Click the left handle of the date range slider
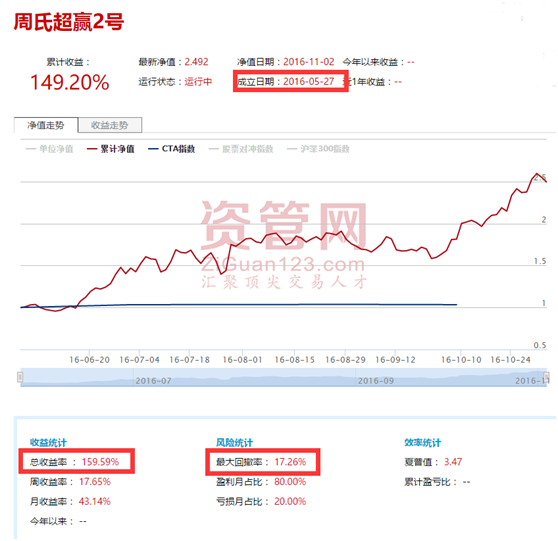The height and width of the screenshot is (541, 558). (x=20, y=377)
